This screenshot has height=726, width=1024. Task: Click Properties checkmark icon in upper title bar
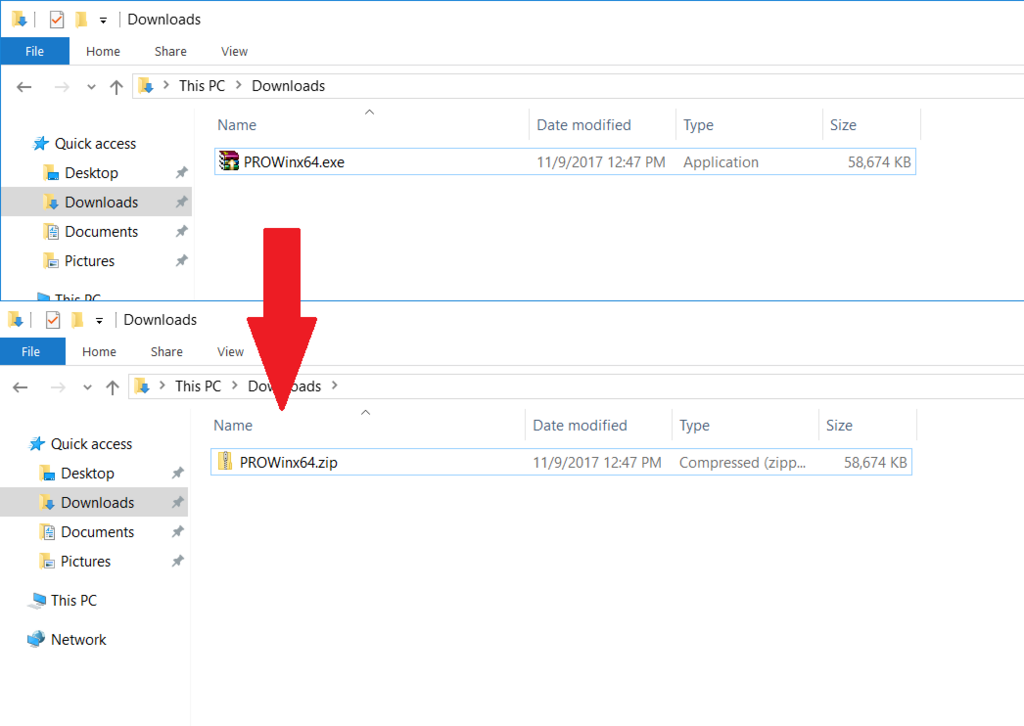point(57,20)
